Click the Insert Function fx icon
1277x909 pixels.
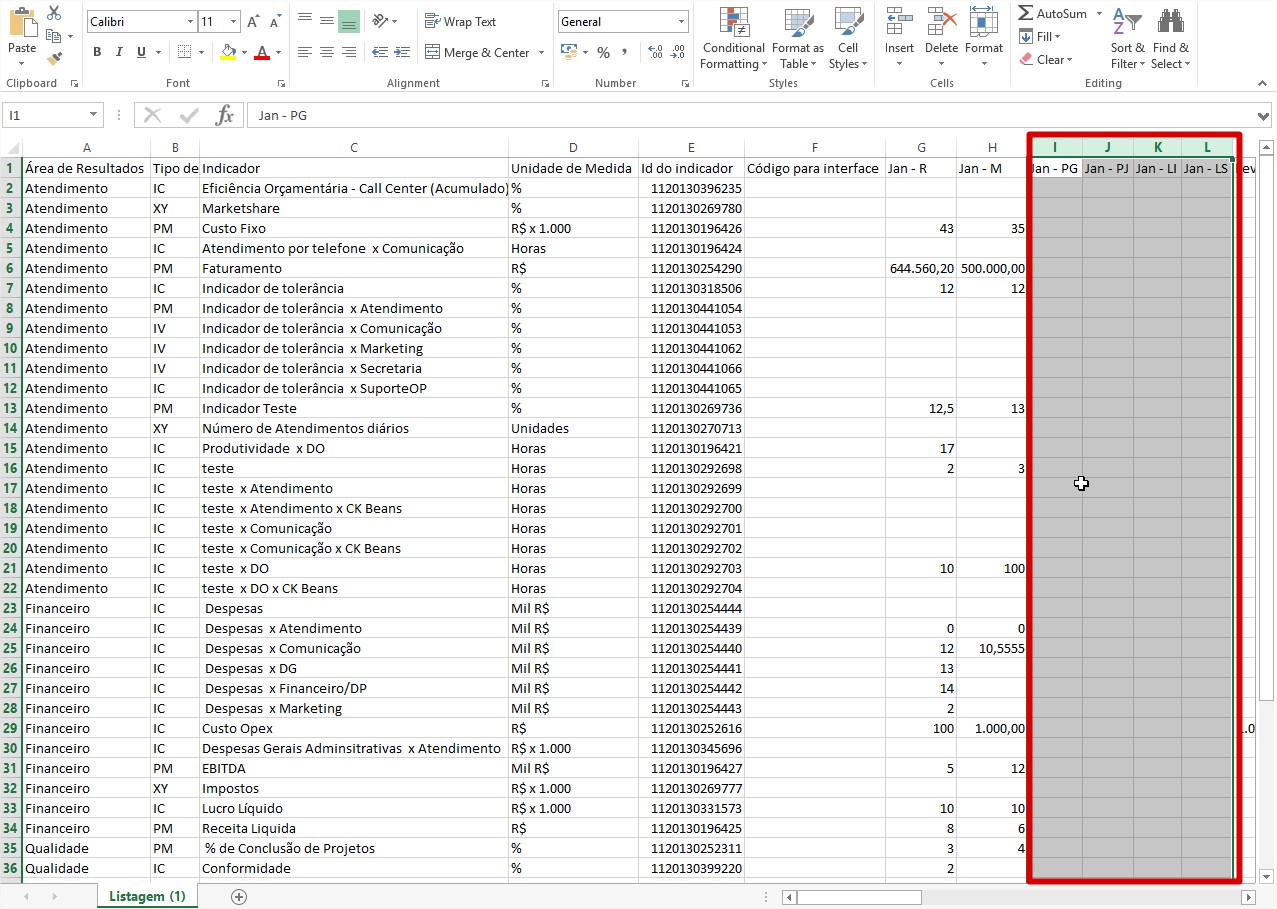coord(225,116)
